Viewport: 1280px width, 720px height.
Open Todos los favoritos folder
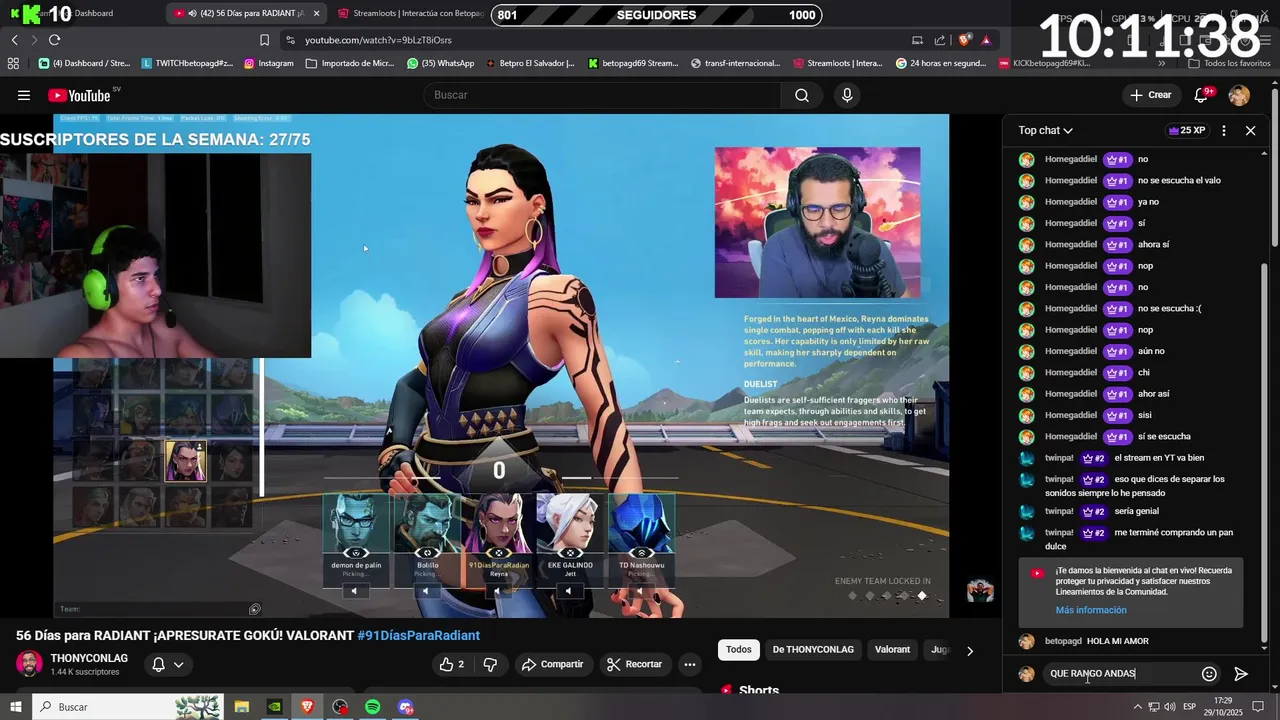[x=1229, y=63]
